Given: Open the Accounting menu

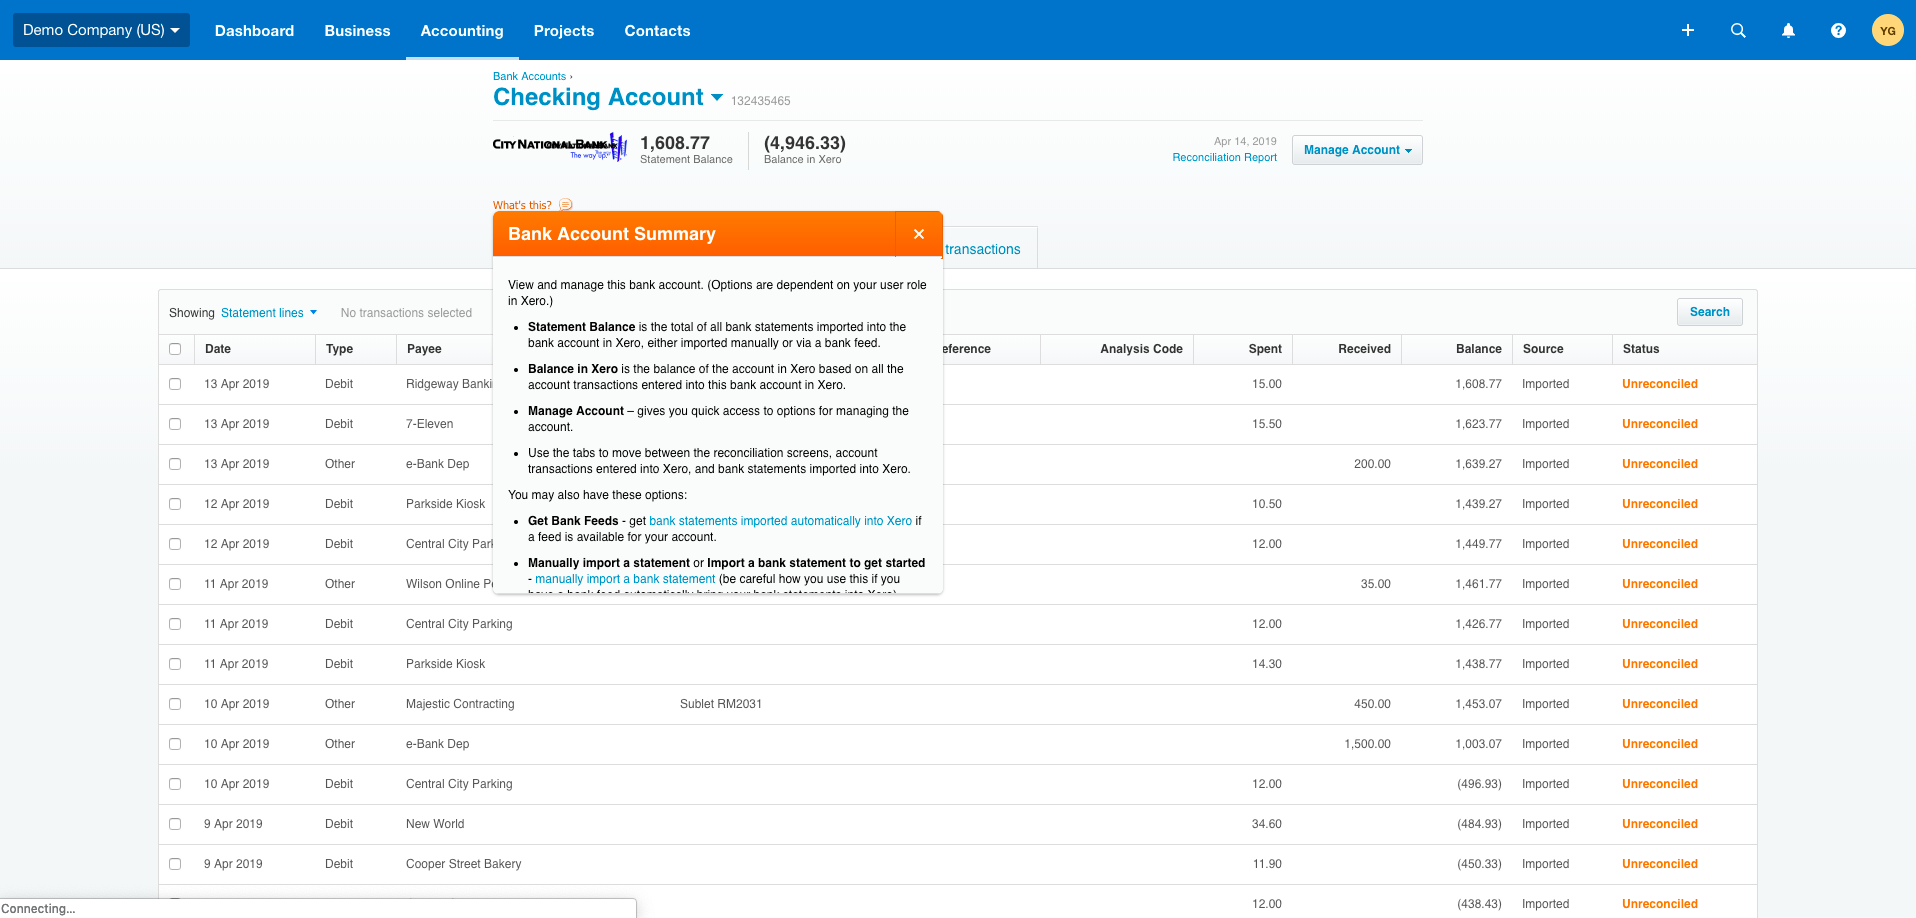Looking at the screenshot, I should [462, 30].
